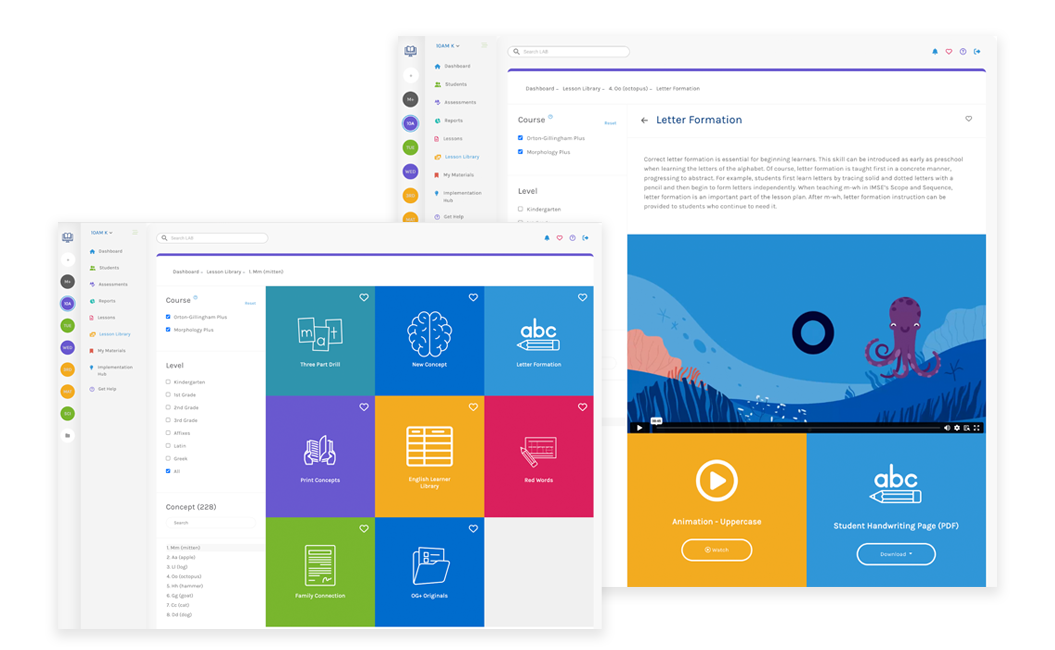
Task: Open the OG+ Originals folder tile
Action: tap(429, 572)
